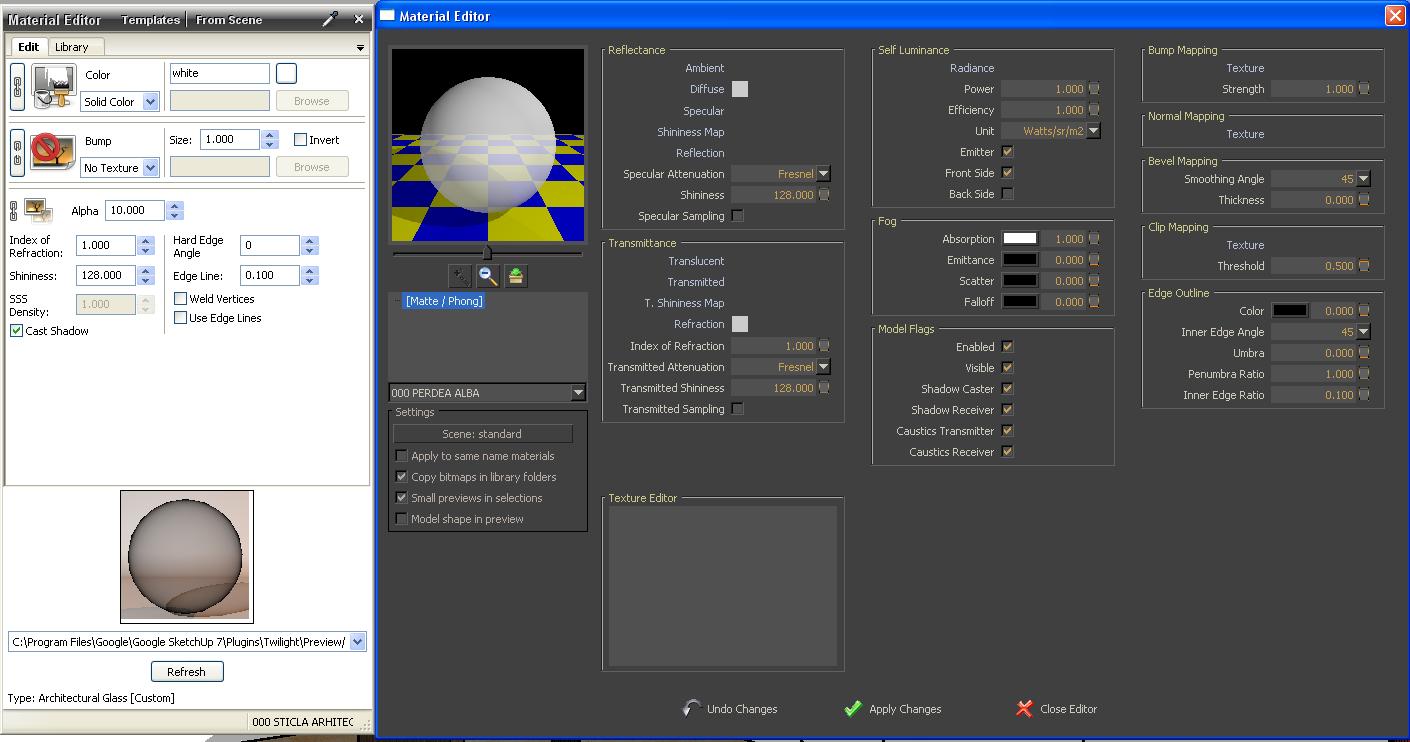1410x742 pixels.
Task: Click the spinner knob beside Clip Mapping Threshold
Action: tap(1364, 266)
